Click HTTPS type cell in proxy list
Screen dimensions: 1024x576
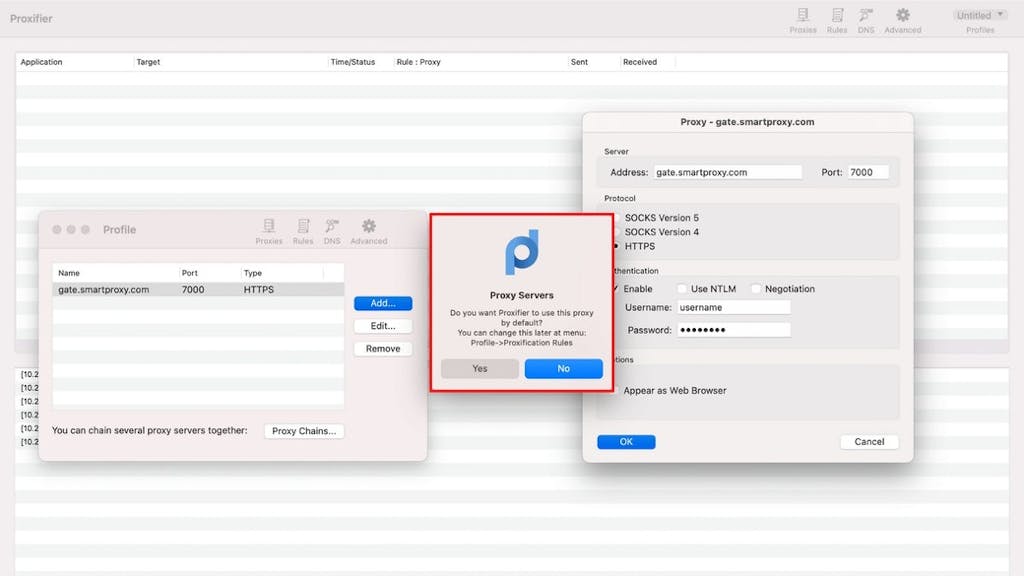click(x=259, y=289)
